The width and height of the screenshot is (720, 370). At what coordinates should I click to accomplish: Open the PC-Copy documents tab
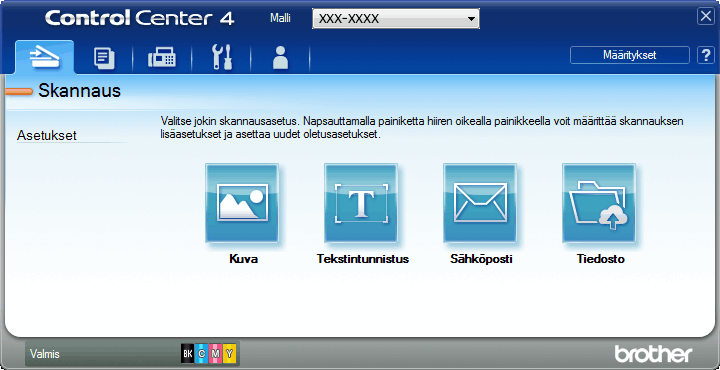(104, 59)
